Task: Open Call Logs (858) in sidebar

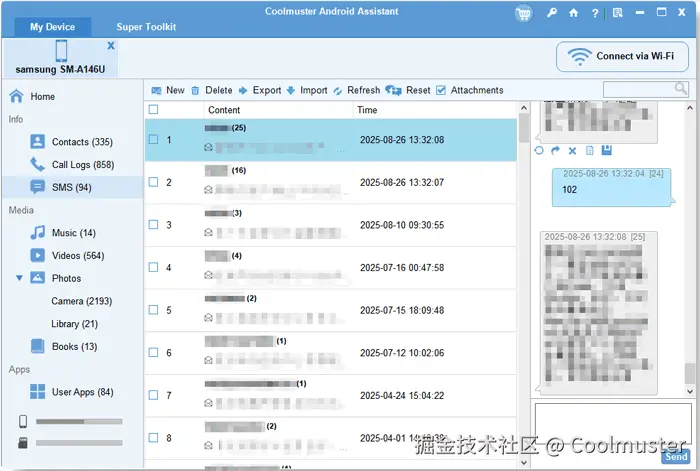Action: [83, 164]
